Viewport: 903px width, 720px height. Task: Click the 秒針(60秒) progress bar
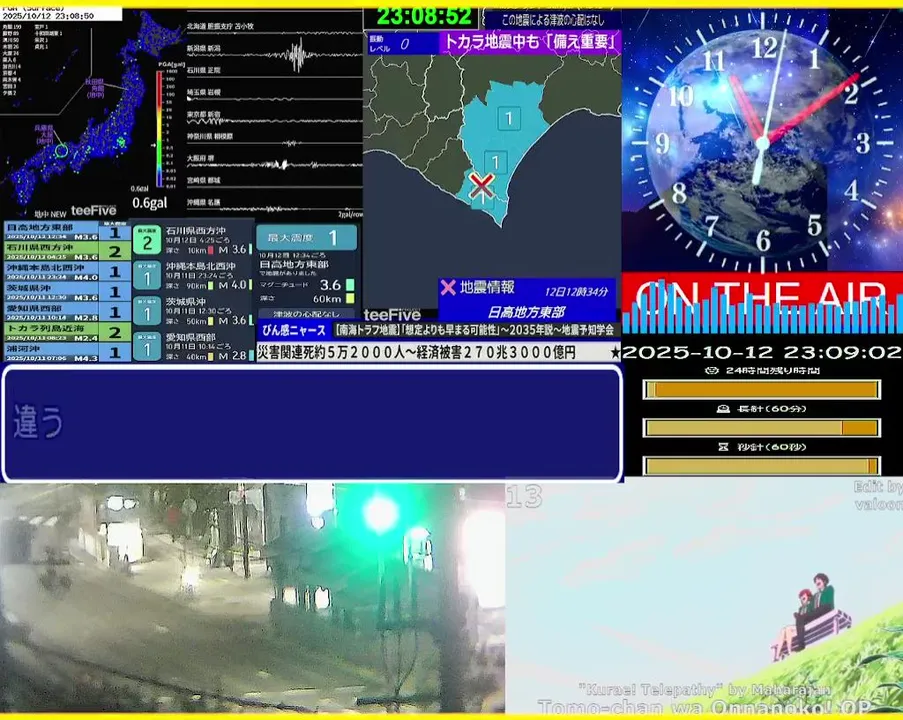pos(762,465)
